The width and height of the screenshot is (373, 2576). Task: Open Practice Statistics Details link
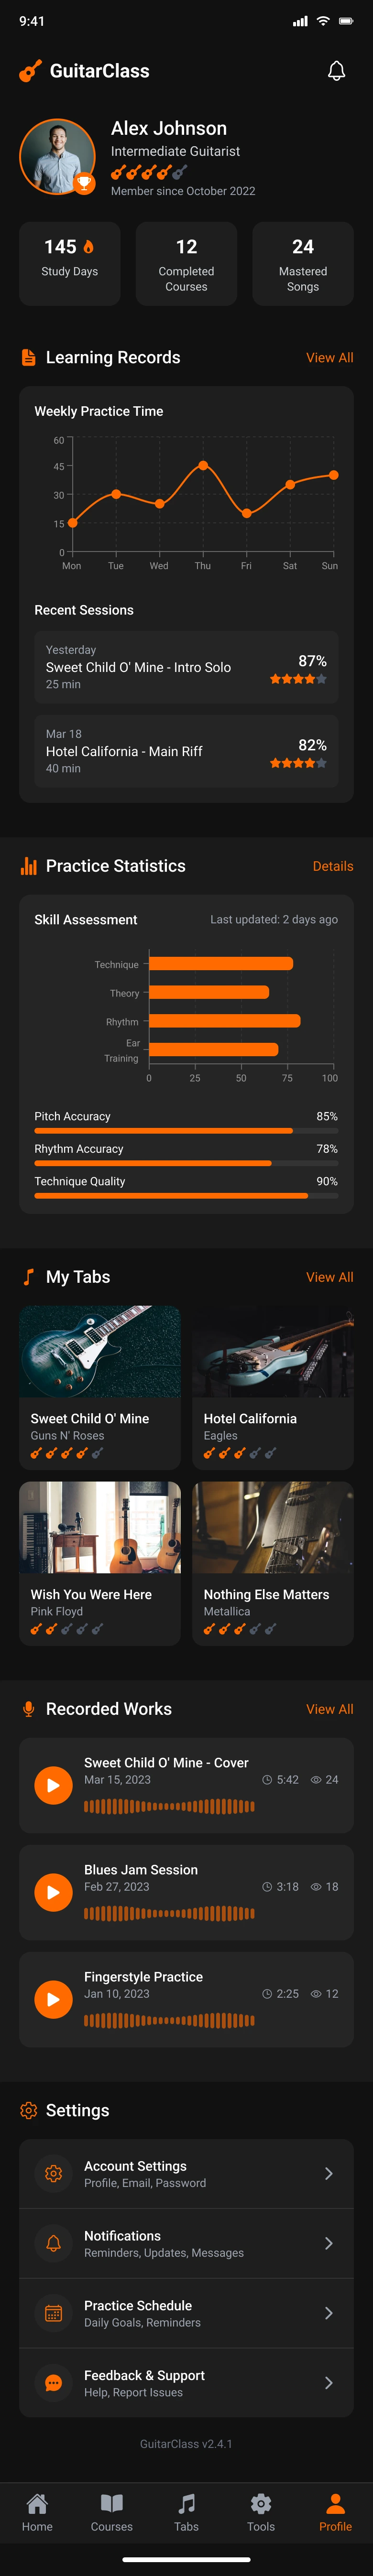pyautogui.click(x=332, y=866)
